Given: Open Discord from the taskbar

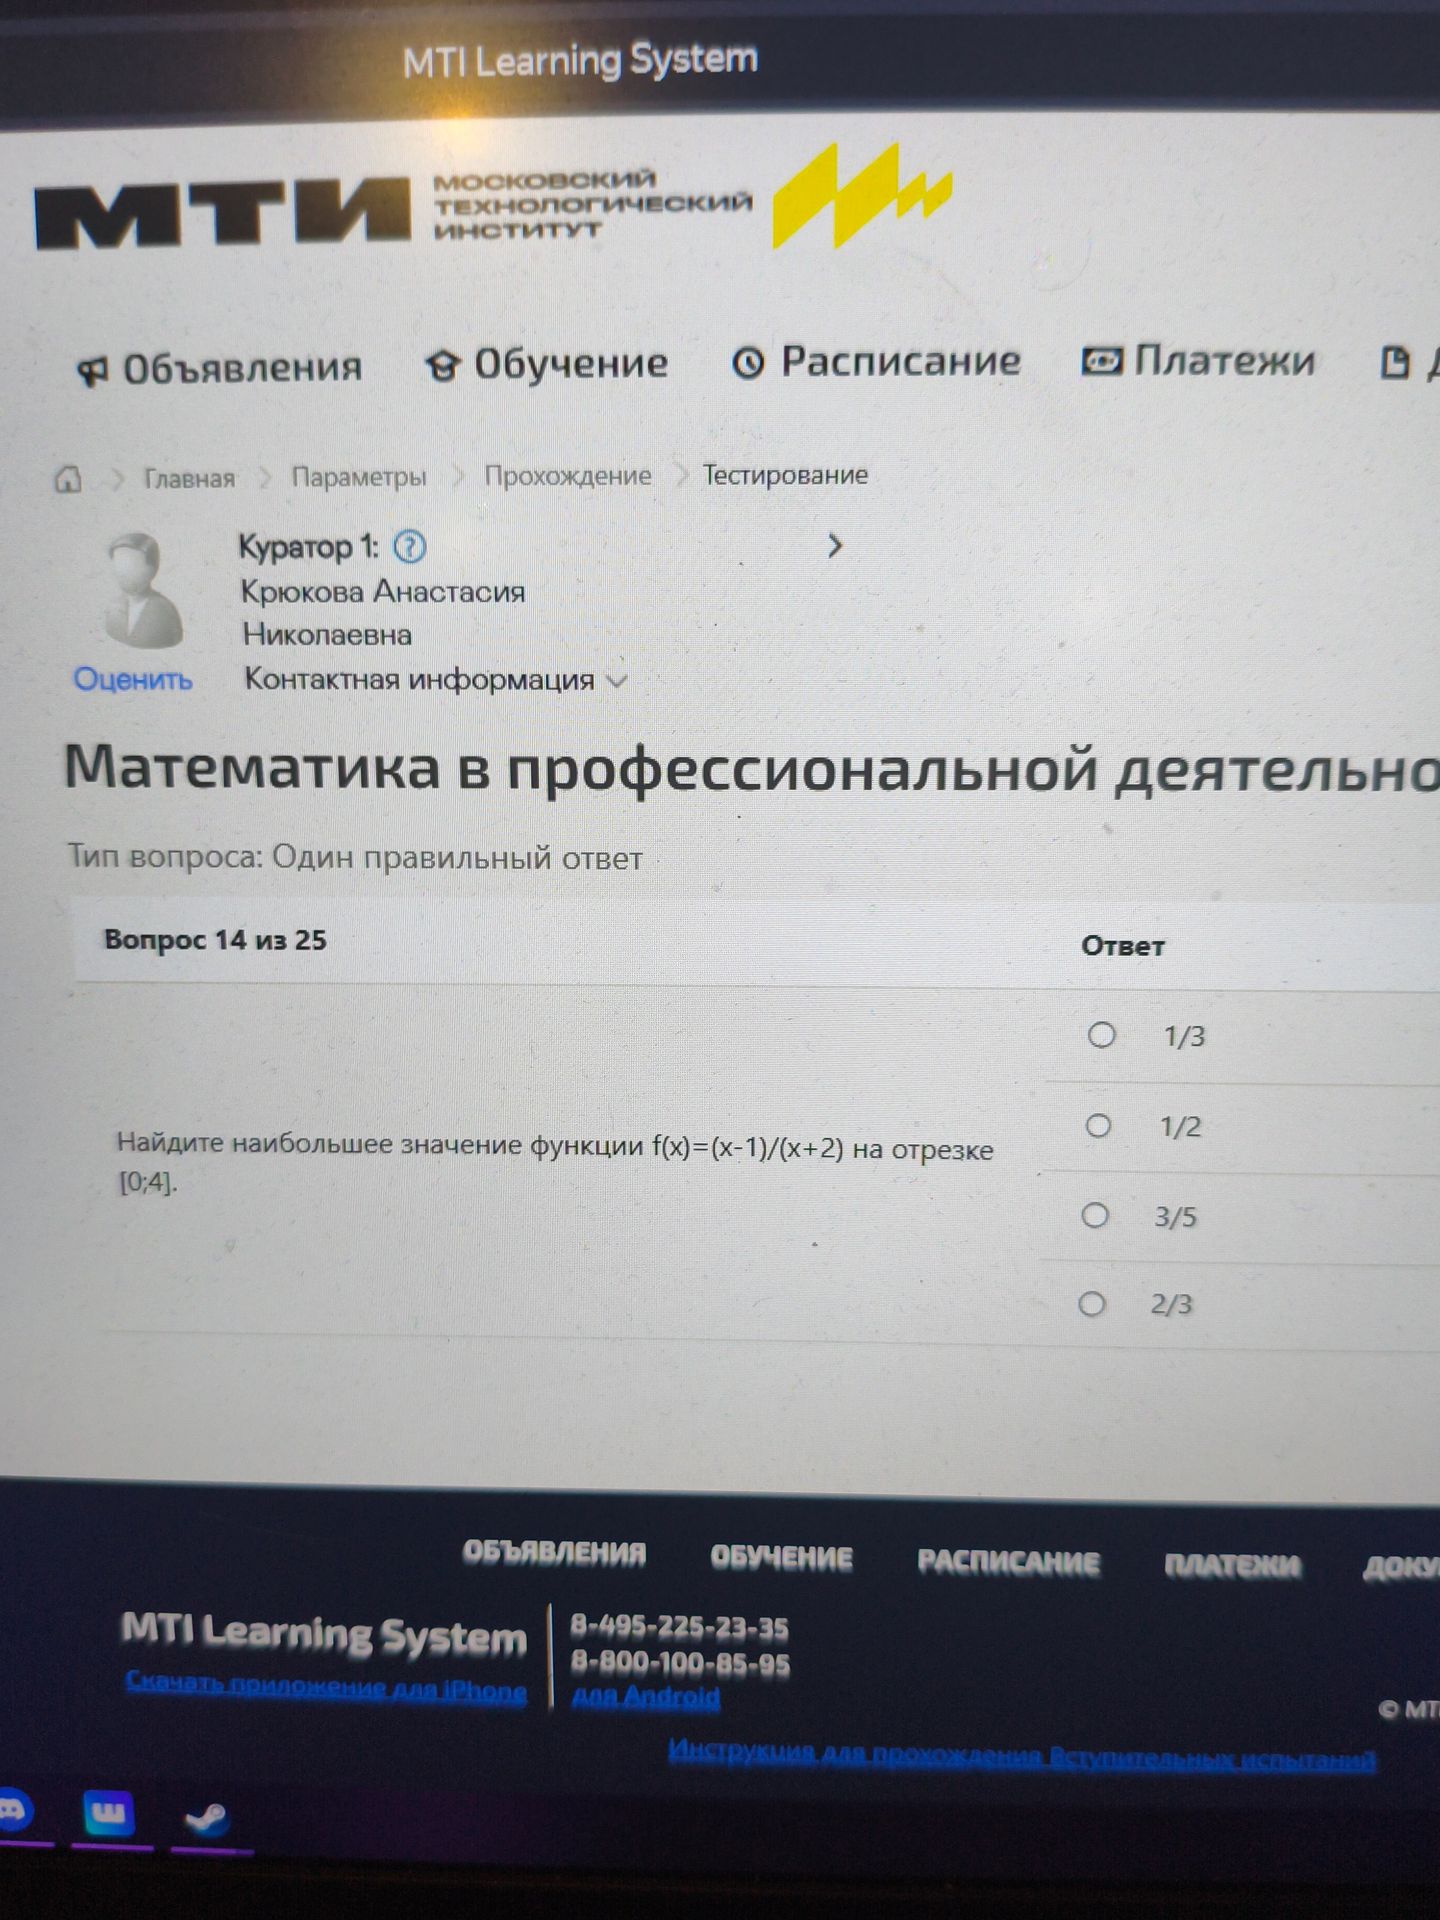Looking at the screenshot, I should click(10, 1811).
